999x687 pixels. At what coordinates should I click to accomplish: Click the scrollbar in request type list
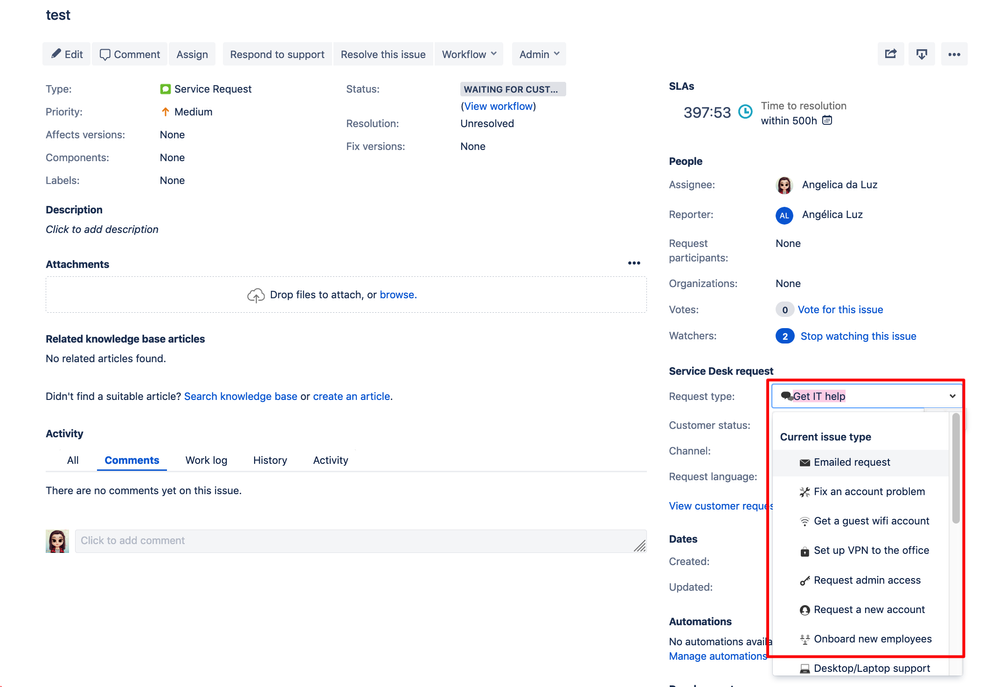[x=956, y=468]
